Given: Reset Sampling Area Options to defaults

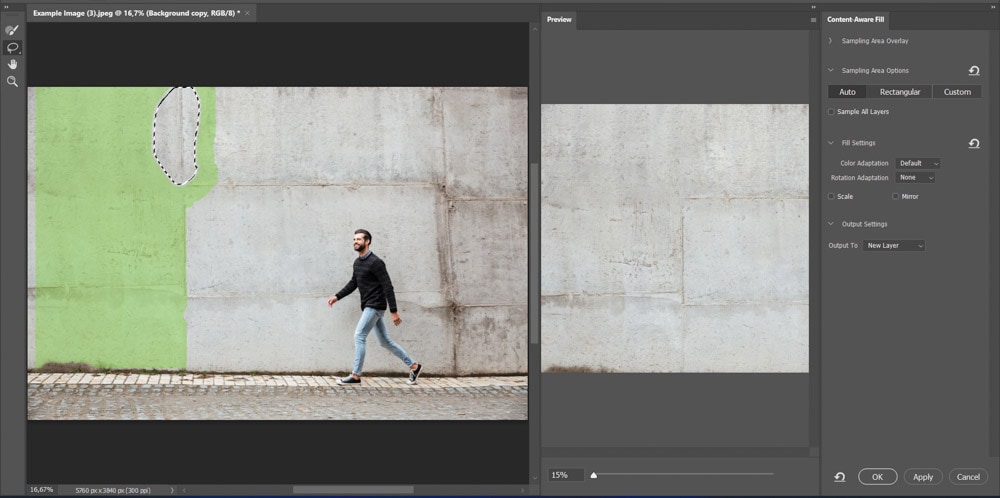Looking at the screenshot, I should 973,71.
